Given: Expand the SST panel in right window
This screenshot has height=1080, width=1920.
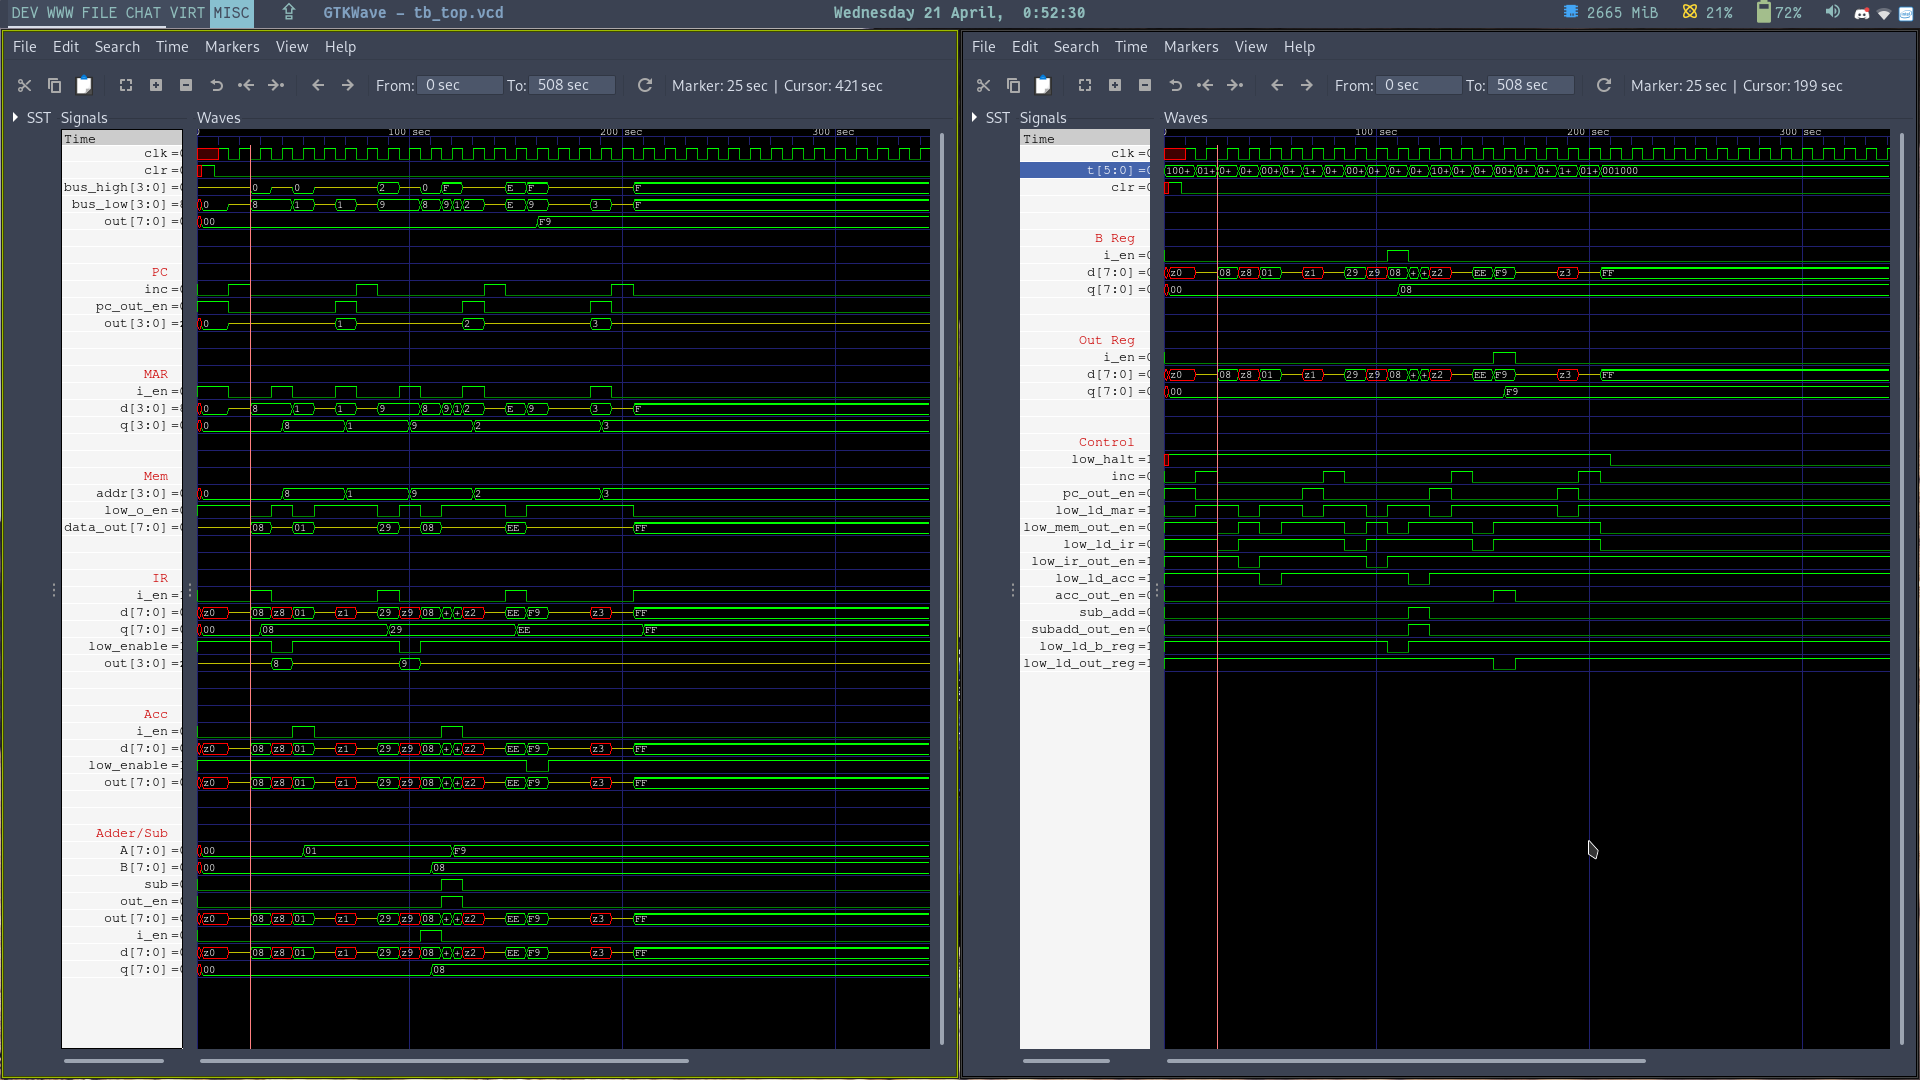Looking at the screenshot, I should (975, 117).
